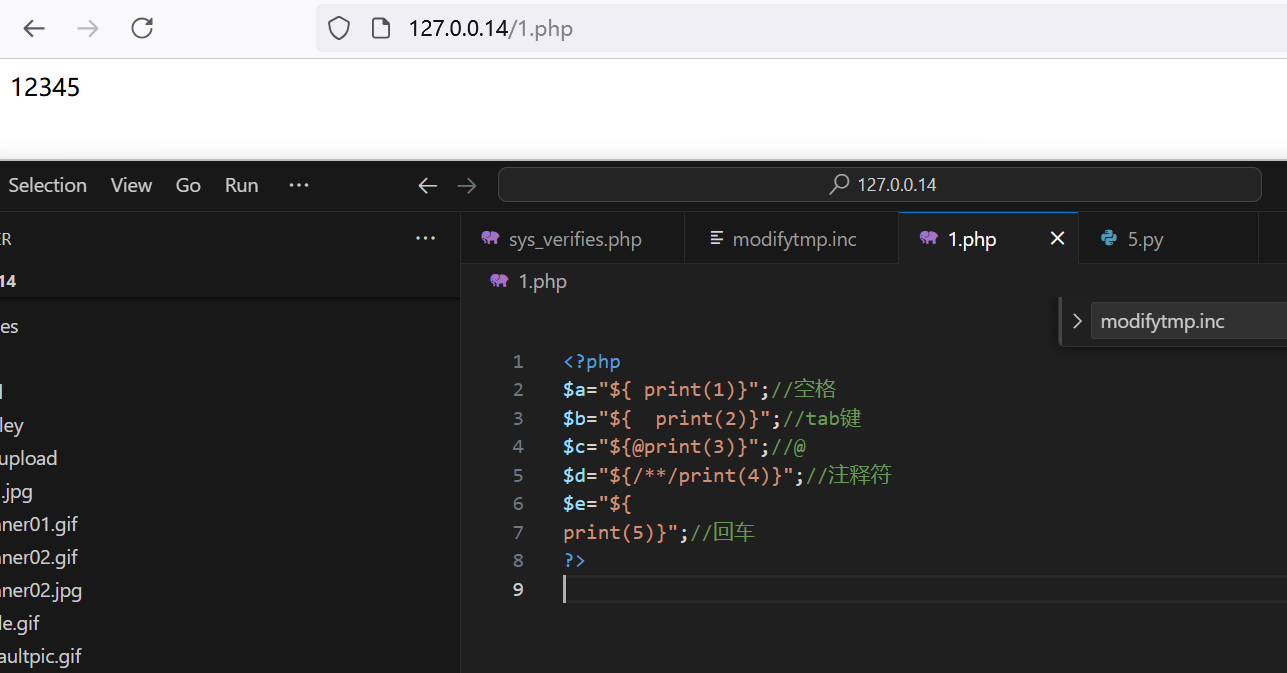1287x673 pixels.
Task: Close the 1.php editor tab
Action: click(1057, 239)
